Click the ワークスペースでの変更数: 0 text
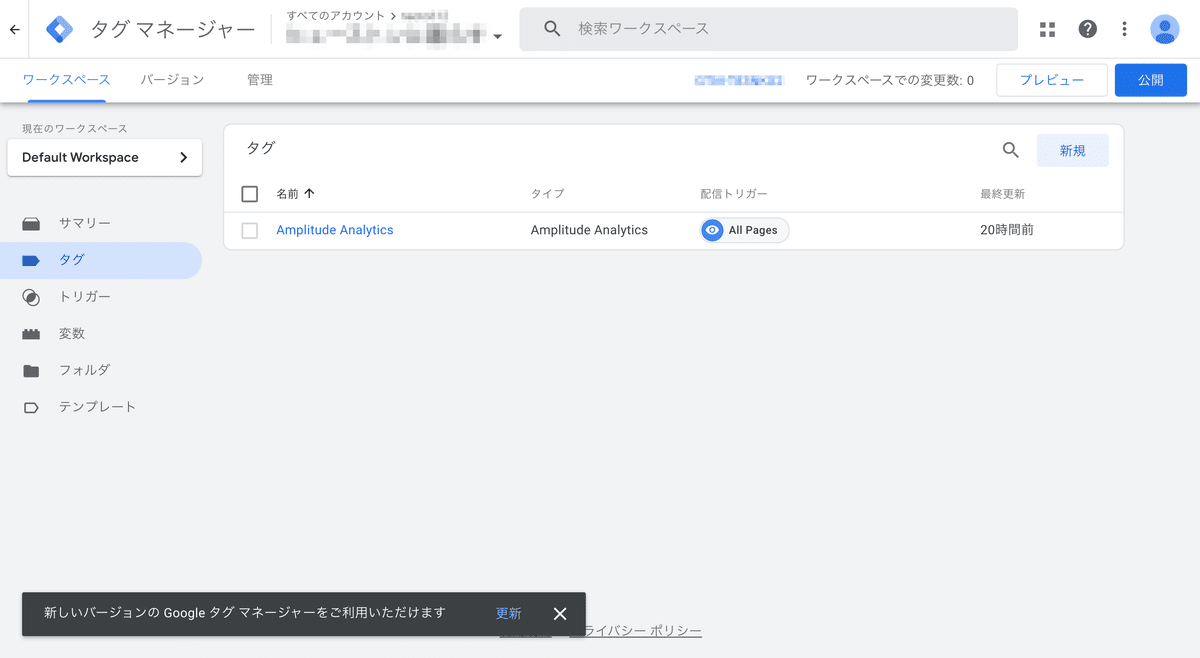1200x658 pixels. tap(890, 80)
